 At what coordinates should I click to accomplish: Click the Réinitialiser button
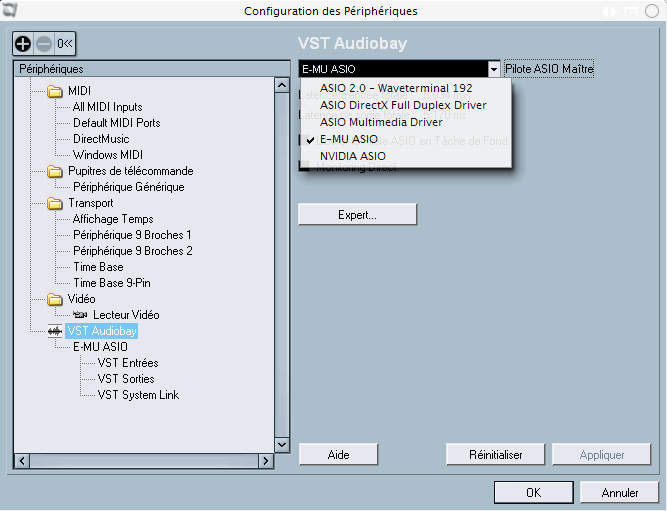pyautogui.click(x=496, y=454)
